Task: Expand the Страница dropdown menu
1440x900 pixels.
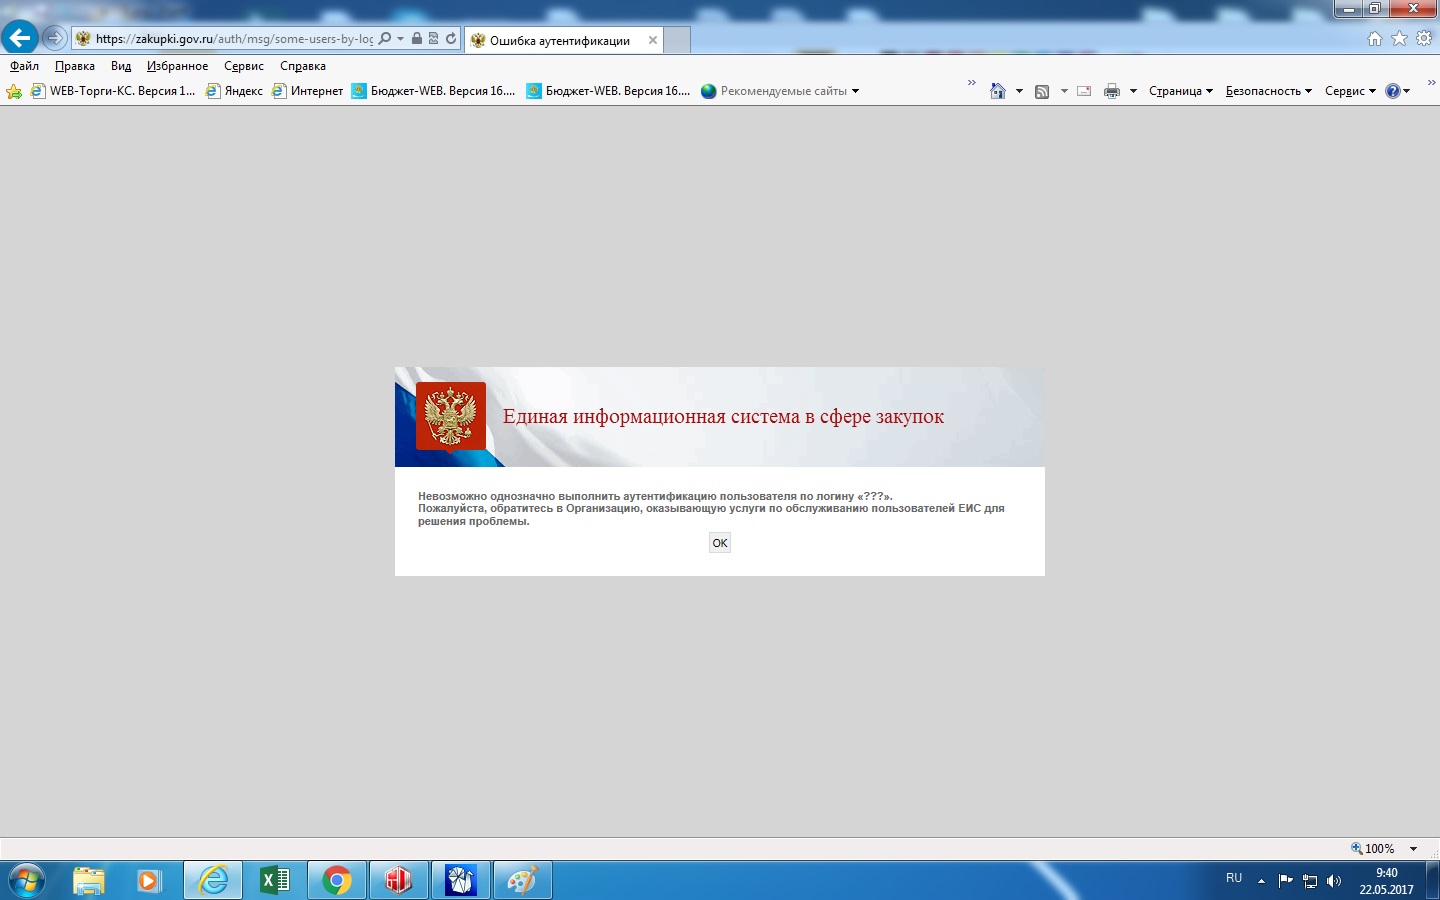Action: [x=1180, y=91]
